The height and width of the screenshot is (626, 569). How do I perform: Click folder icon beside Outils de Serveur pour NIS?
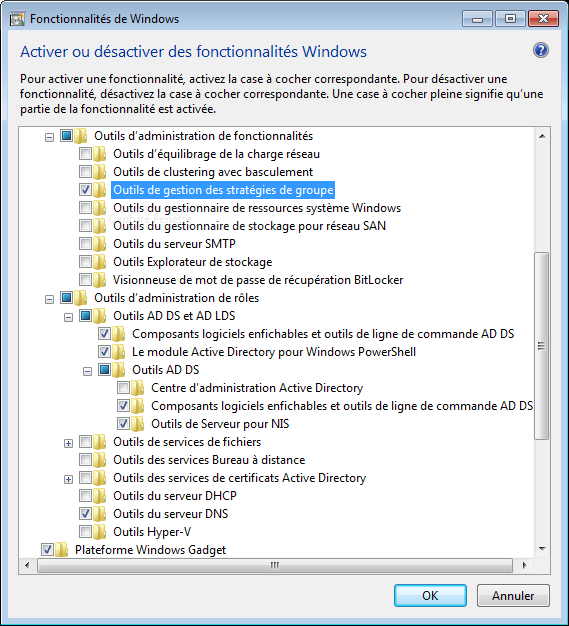tap(138, 424)
